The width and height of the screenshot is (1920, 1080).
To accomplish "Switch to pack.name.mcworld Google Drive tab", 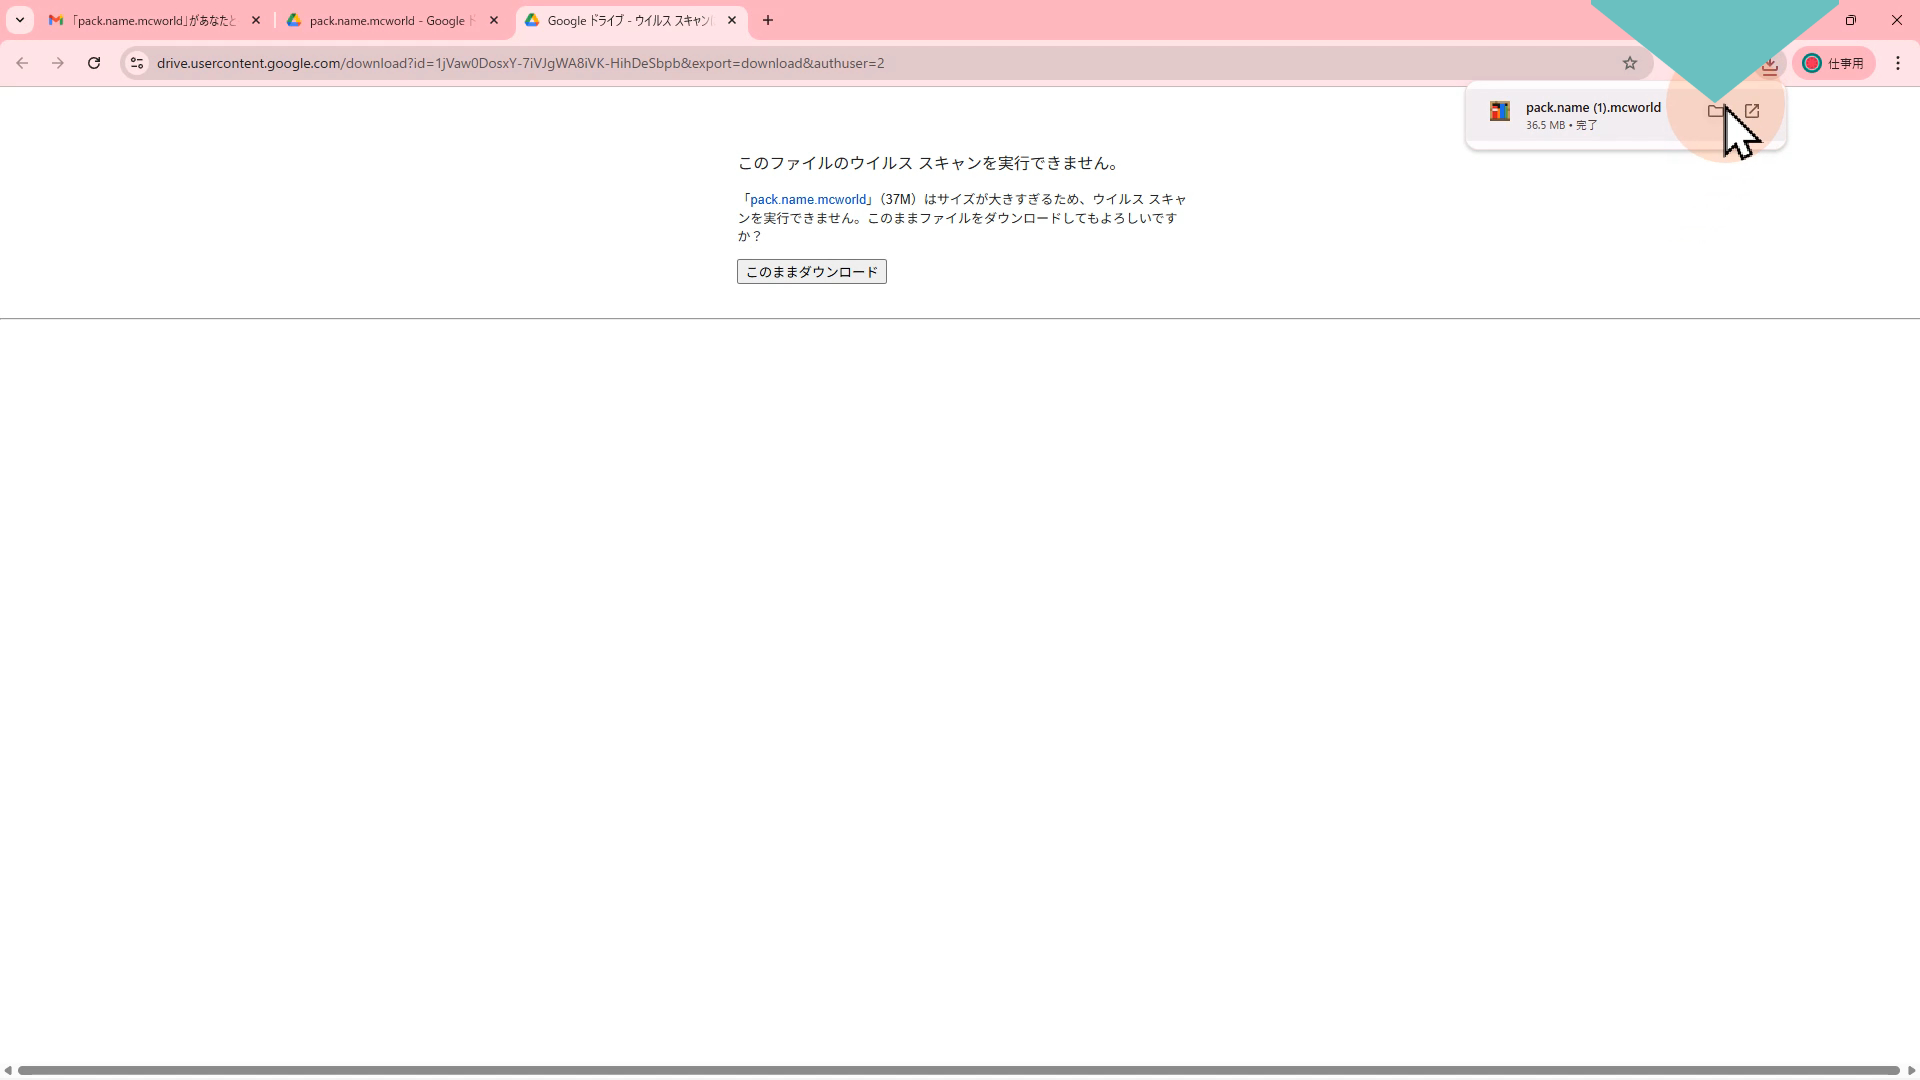I will coord(385,20).
